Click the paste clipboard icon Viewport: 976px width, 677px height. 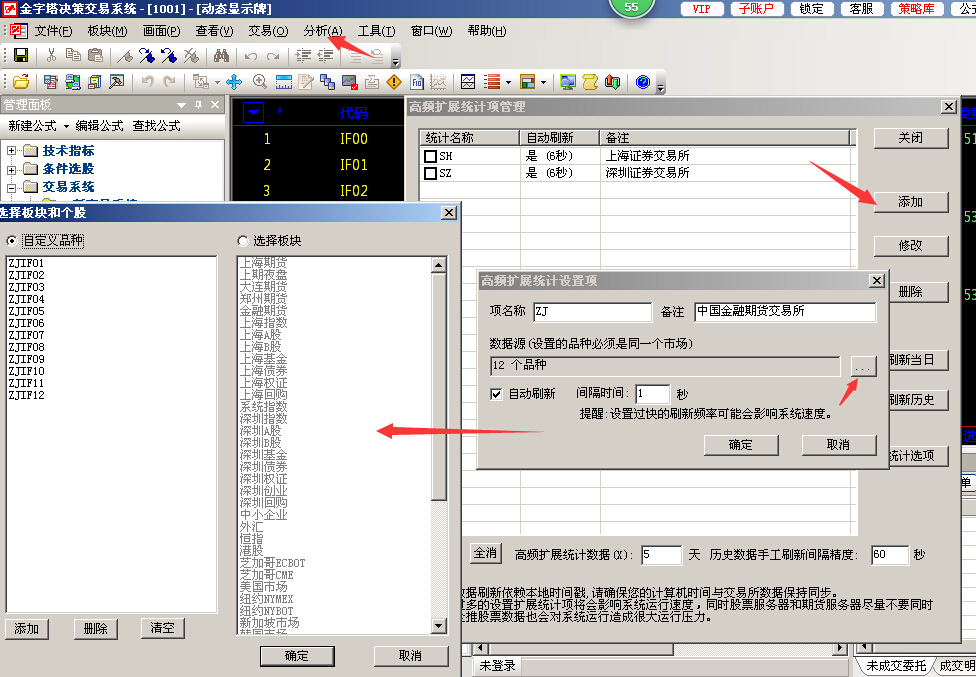[97, 56]
